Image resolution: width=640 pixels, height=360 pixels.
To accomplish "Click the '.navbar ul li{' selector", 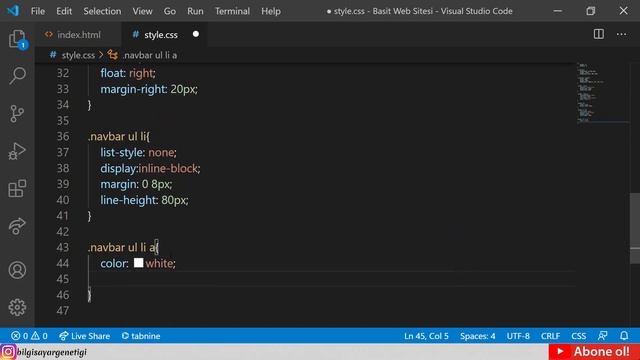I will tap(119, 136).
